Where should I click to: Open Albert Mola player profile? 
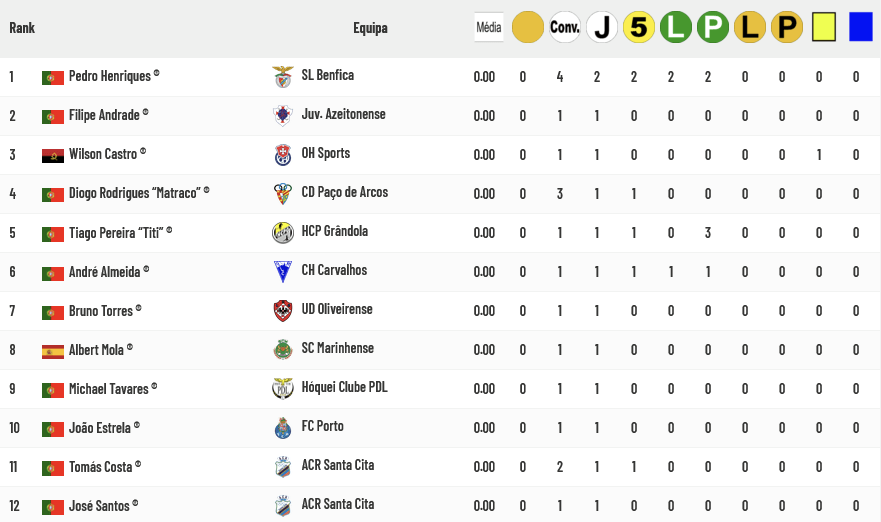(x=96, y=349)
